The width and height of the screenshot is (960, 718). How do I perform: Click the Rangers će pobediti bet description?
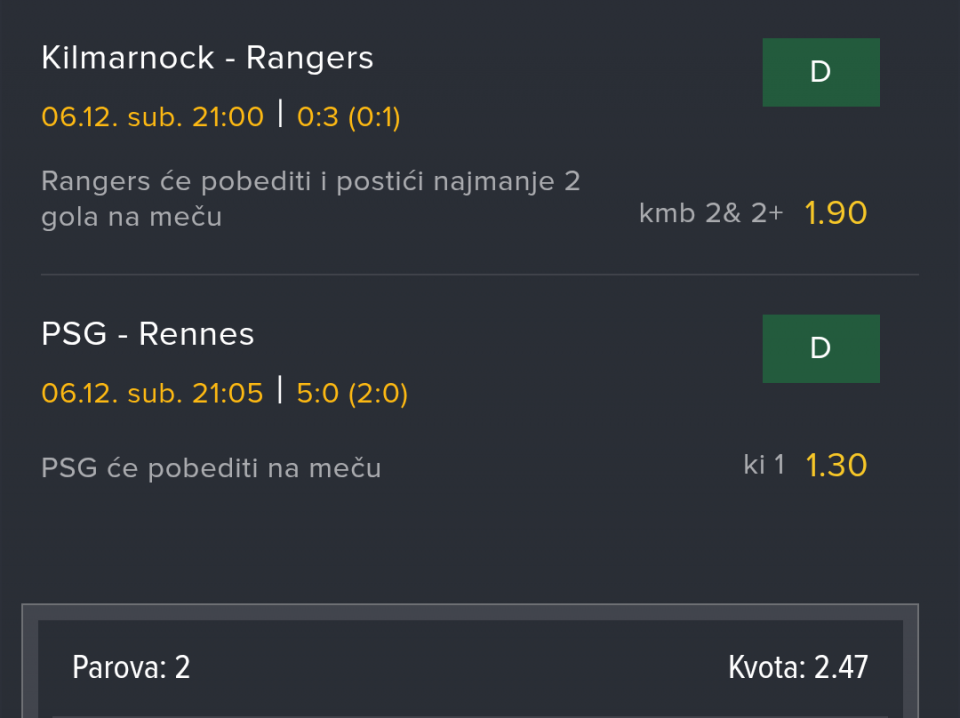(x=310, y=198)
